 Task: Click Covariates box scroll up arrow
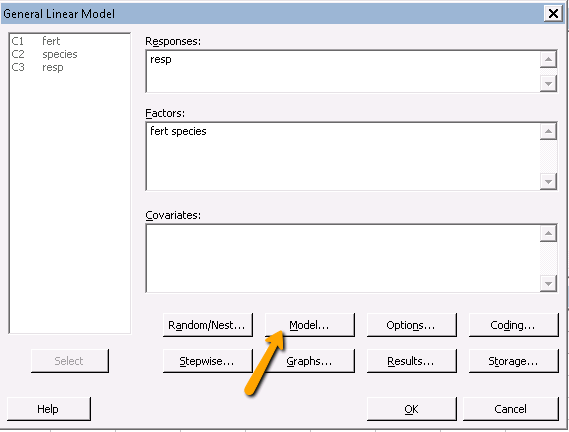coord(548,233)
